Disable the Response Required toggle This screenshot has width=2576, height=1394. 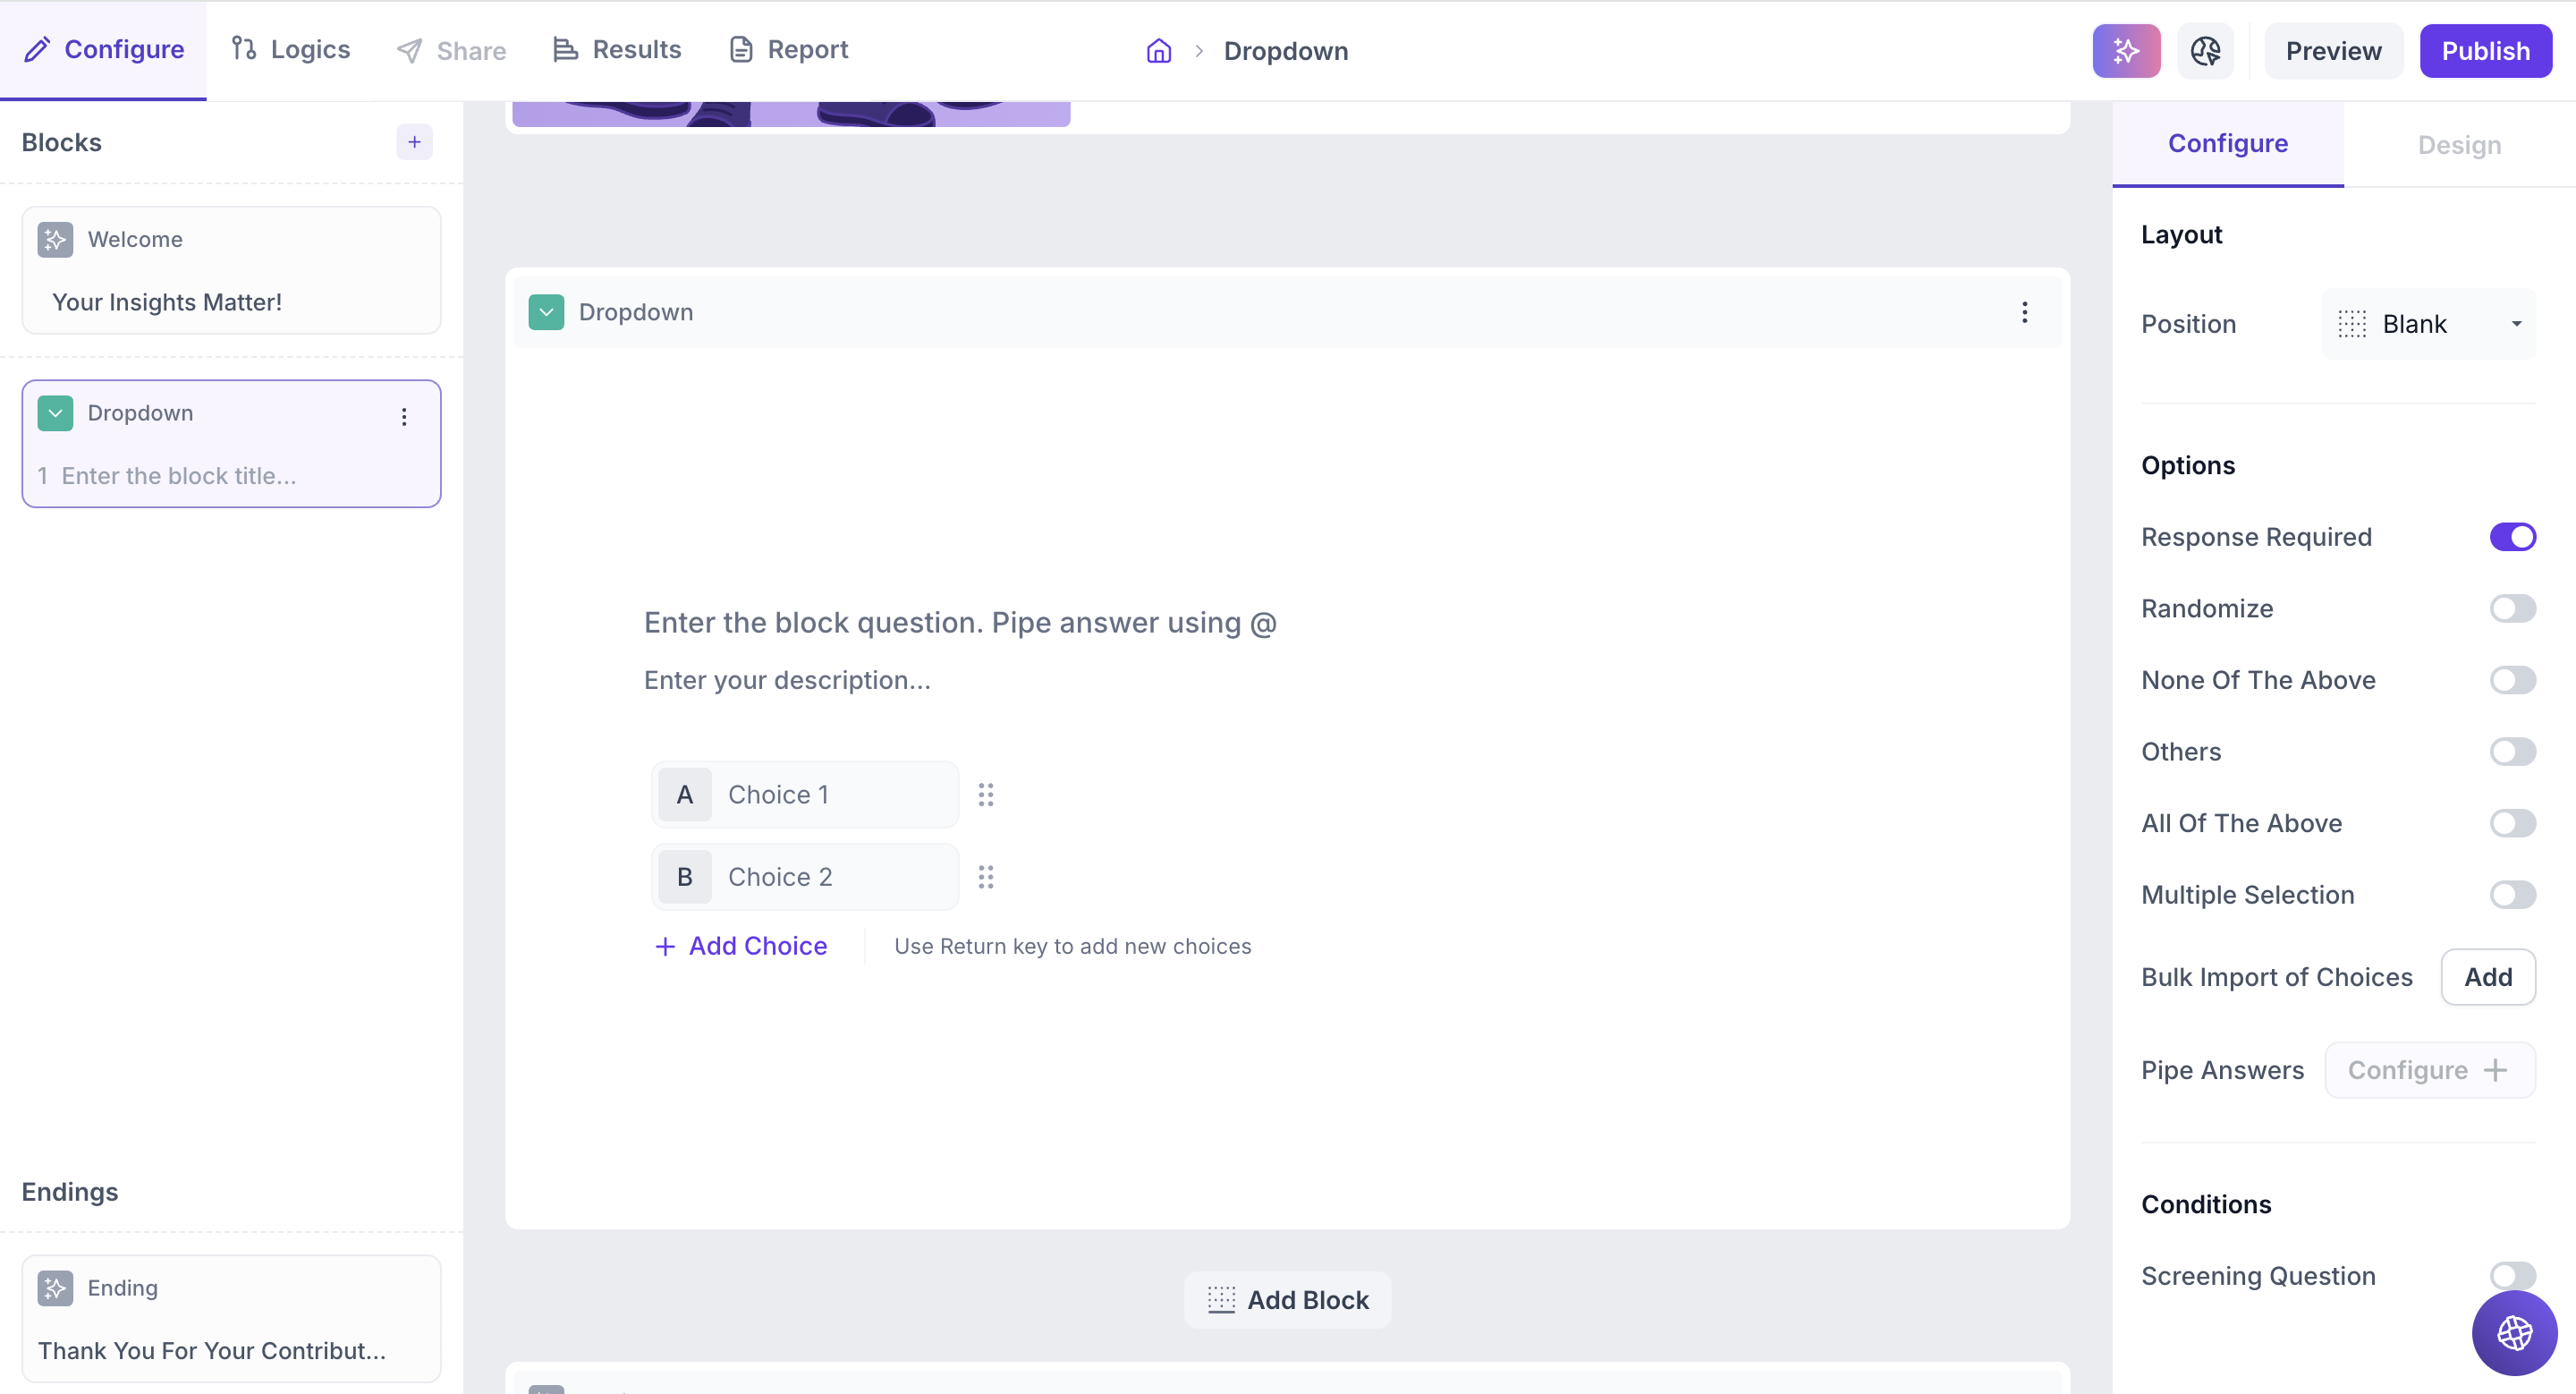pyautogui.click(x=2511, y=537)
